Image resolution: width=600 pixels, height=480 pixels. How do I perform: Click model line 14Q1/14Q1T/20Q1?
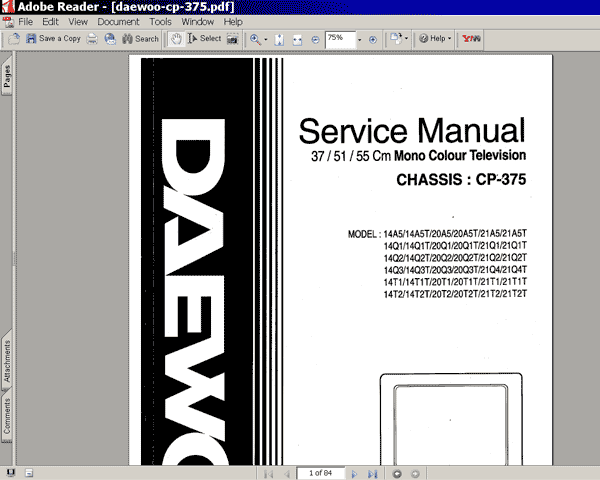click(x=455, y=245)
